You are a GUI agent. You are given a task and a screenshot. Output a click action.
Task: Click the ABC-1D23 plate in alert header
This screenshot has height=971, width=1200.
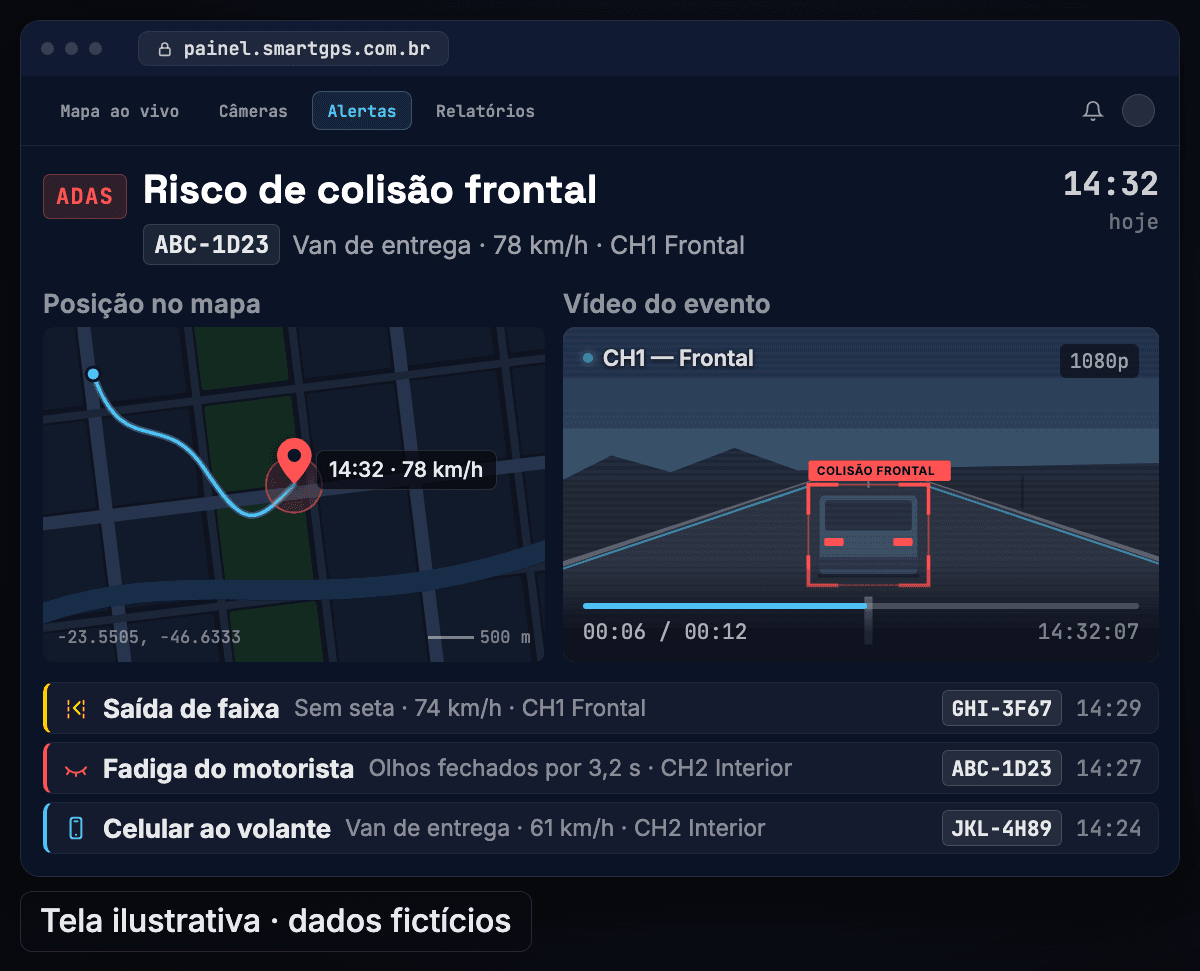212,245
